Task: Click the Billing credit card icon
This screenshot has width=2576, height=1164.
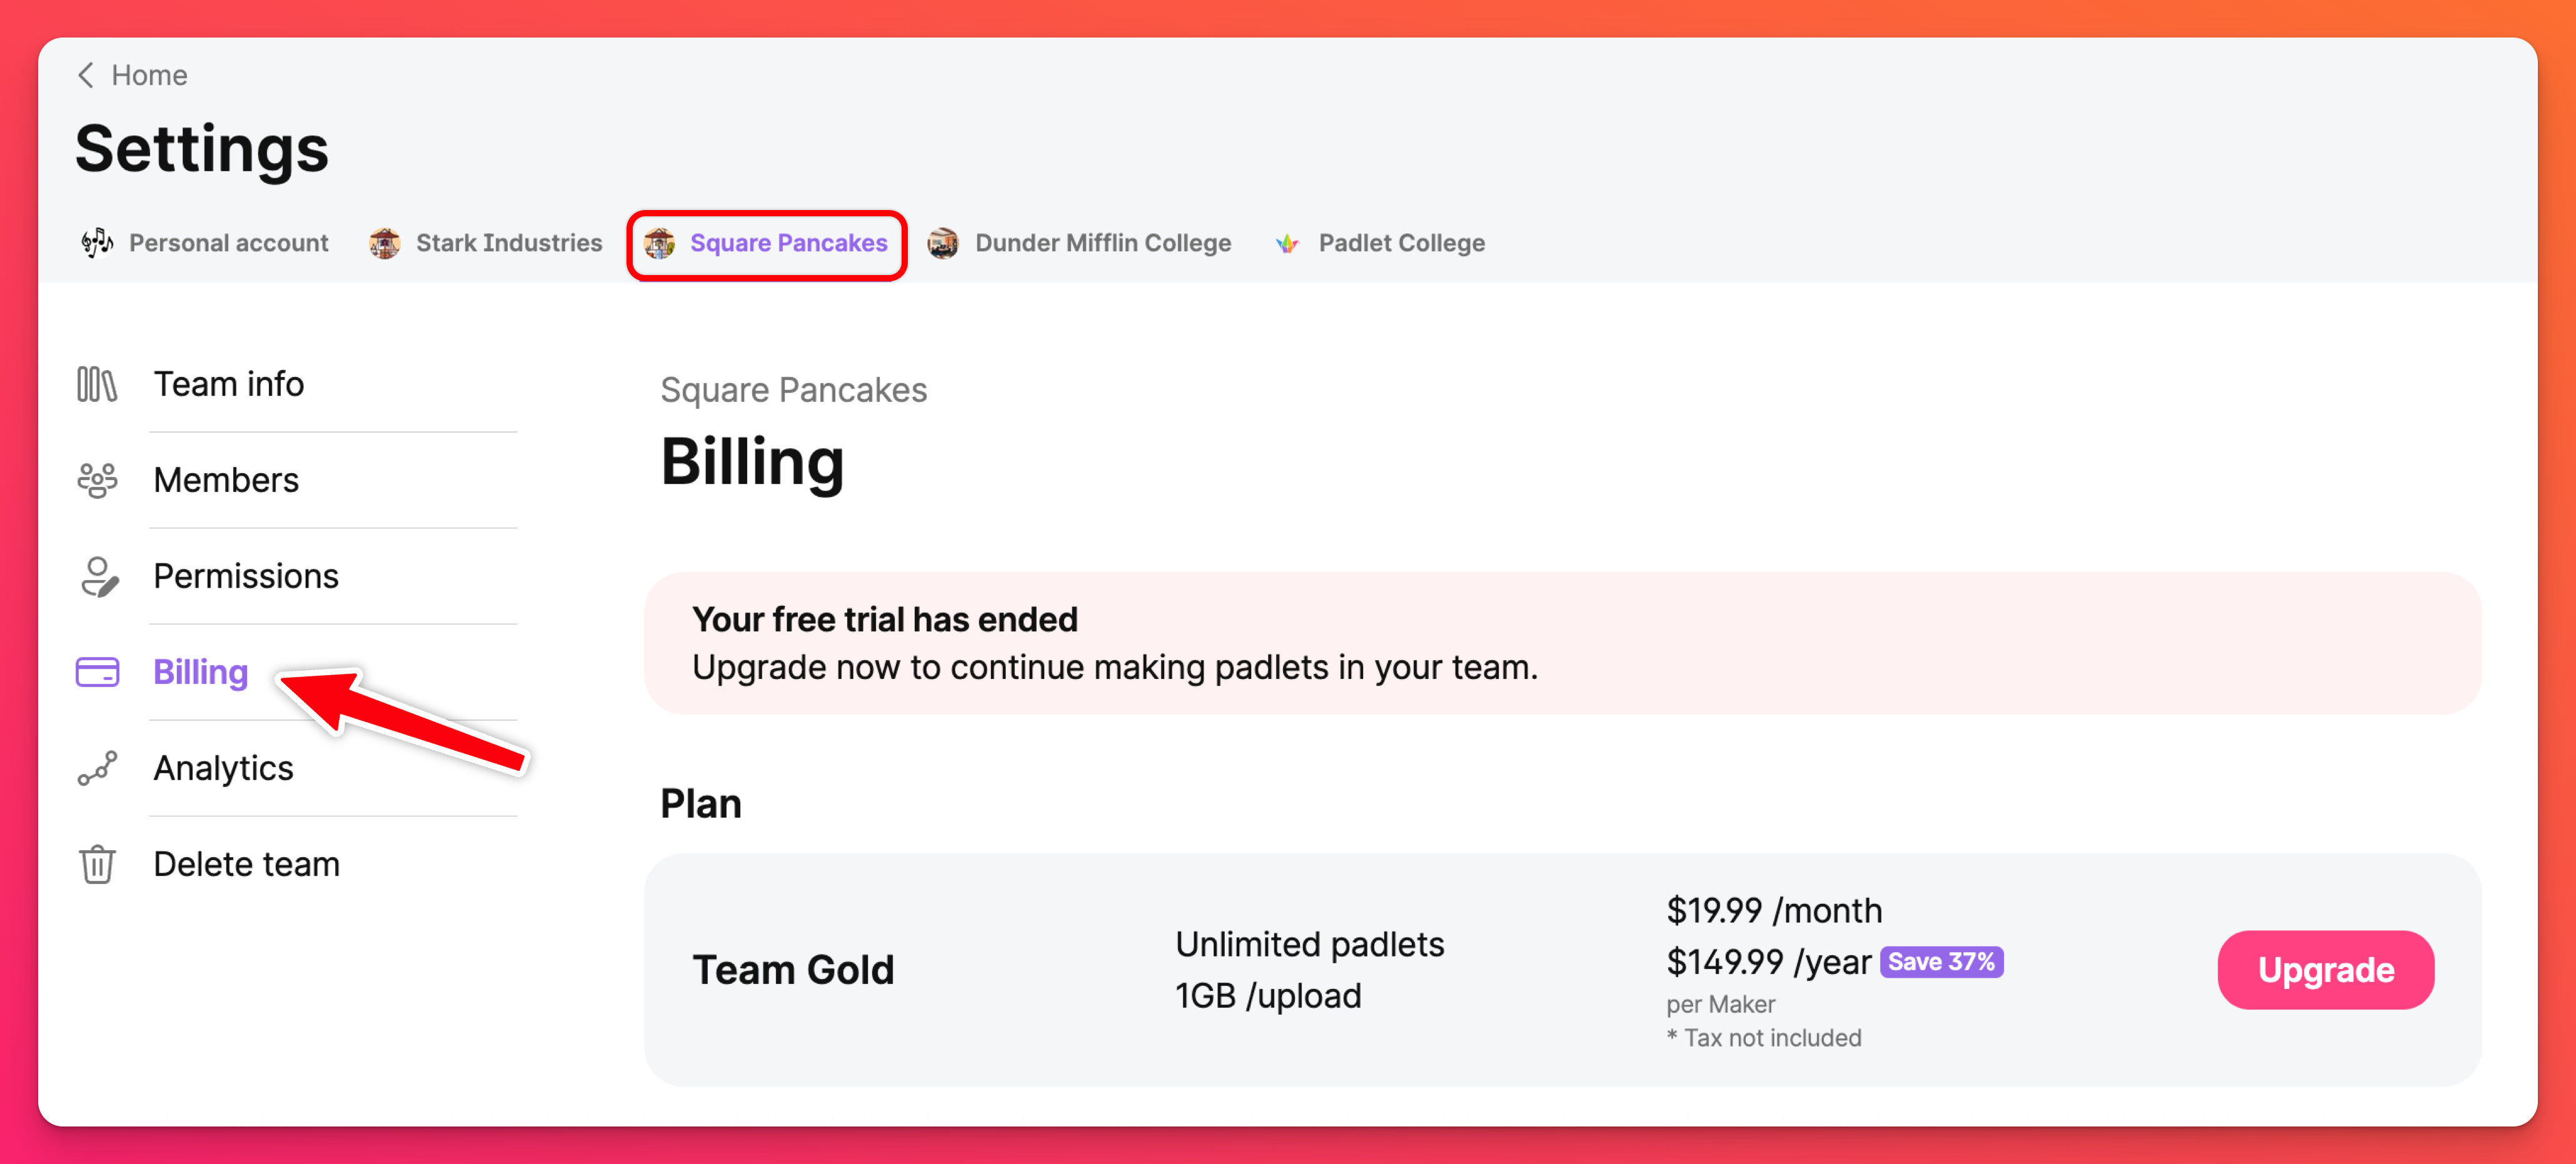Action: pyautogui.click(x=97, y=672)
